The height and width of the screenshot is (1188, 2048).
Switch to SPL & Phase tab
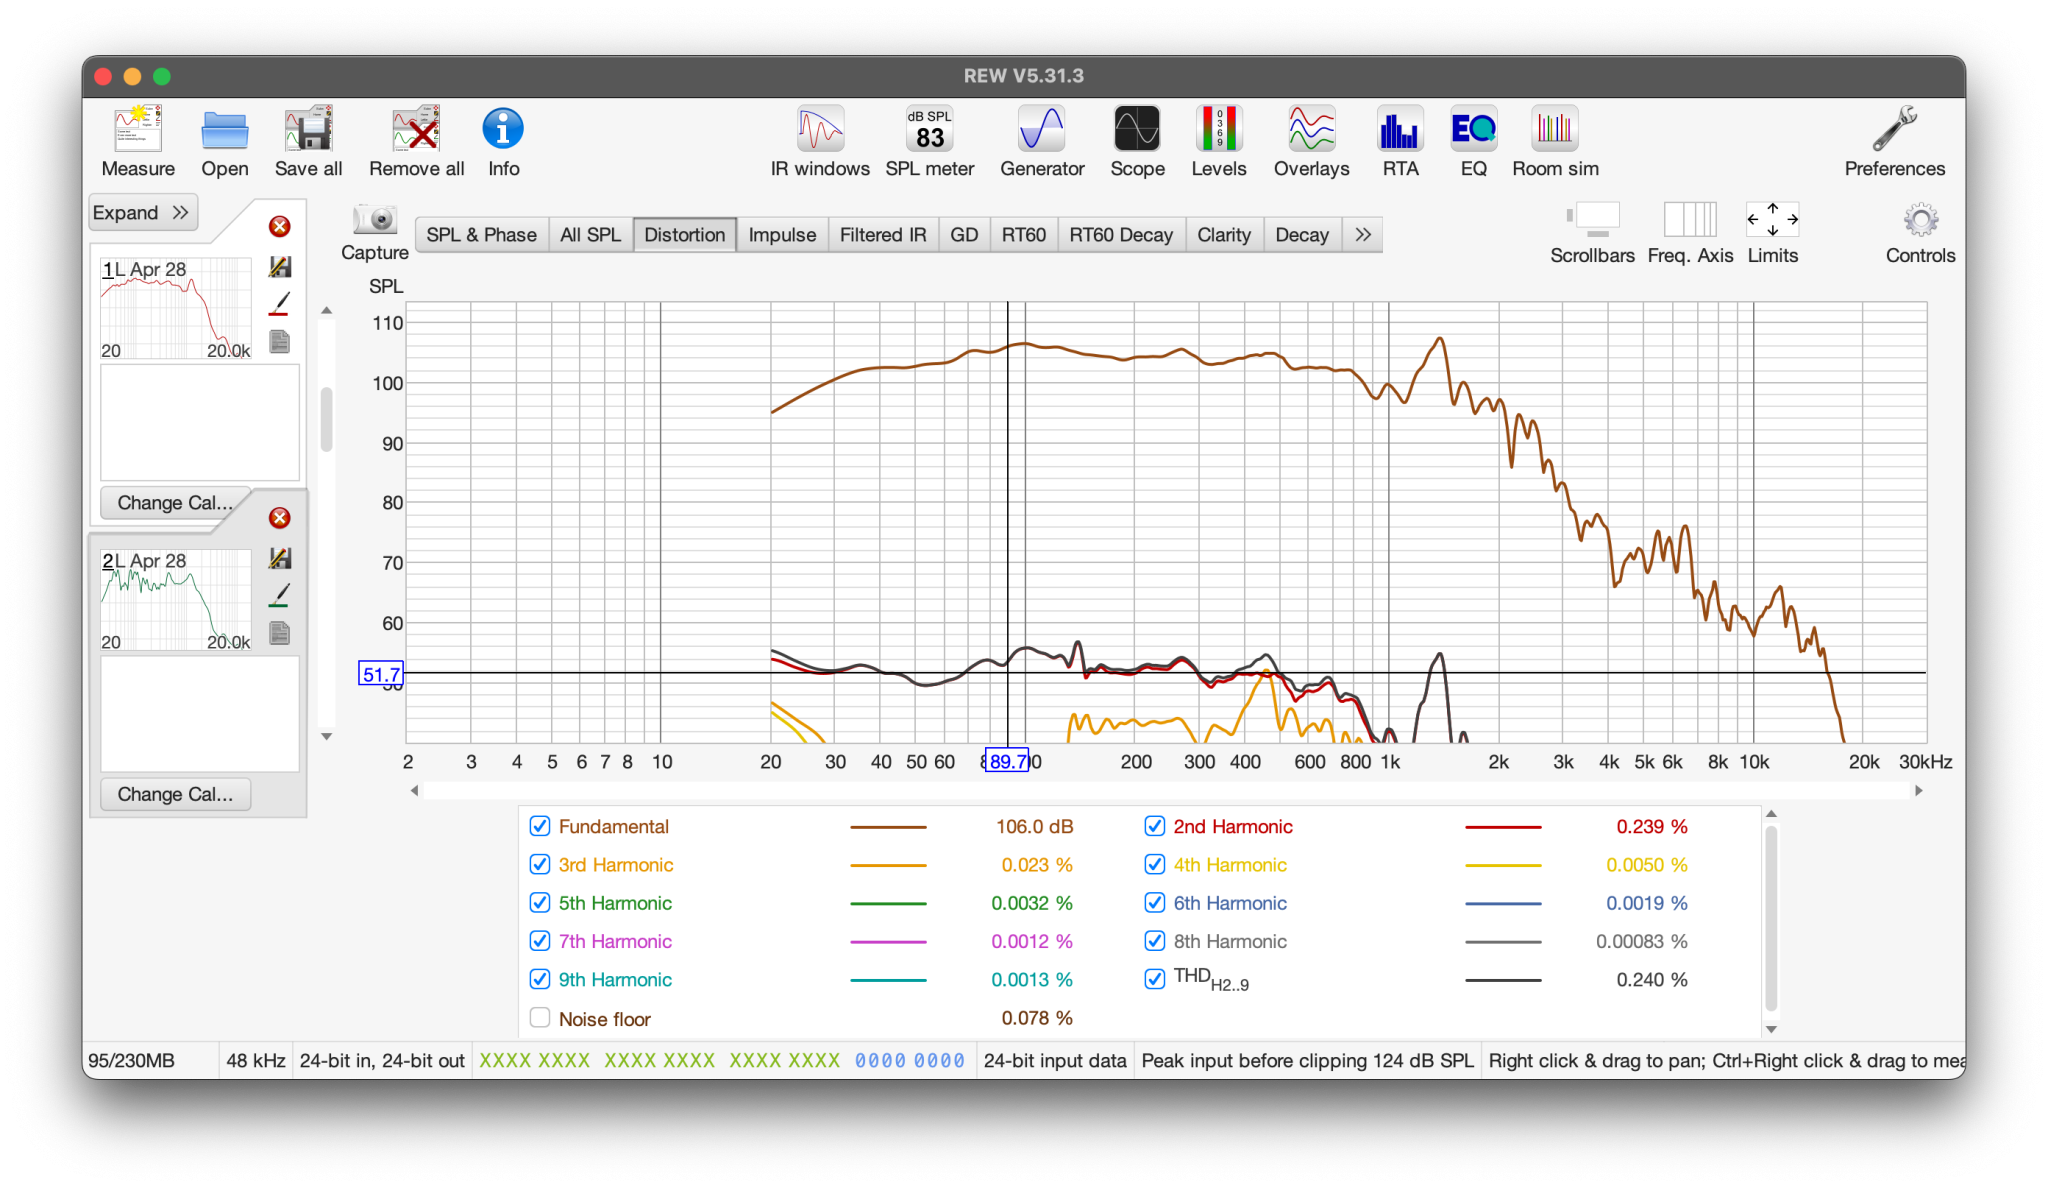[481, 235]
